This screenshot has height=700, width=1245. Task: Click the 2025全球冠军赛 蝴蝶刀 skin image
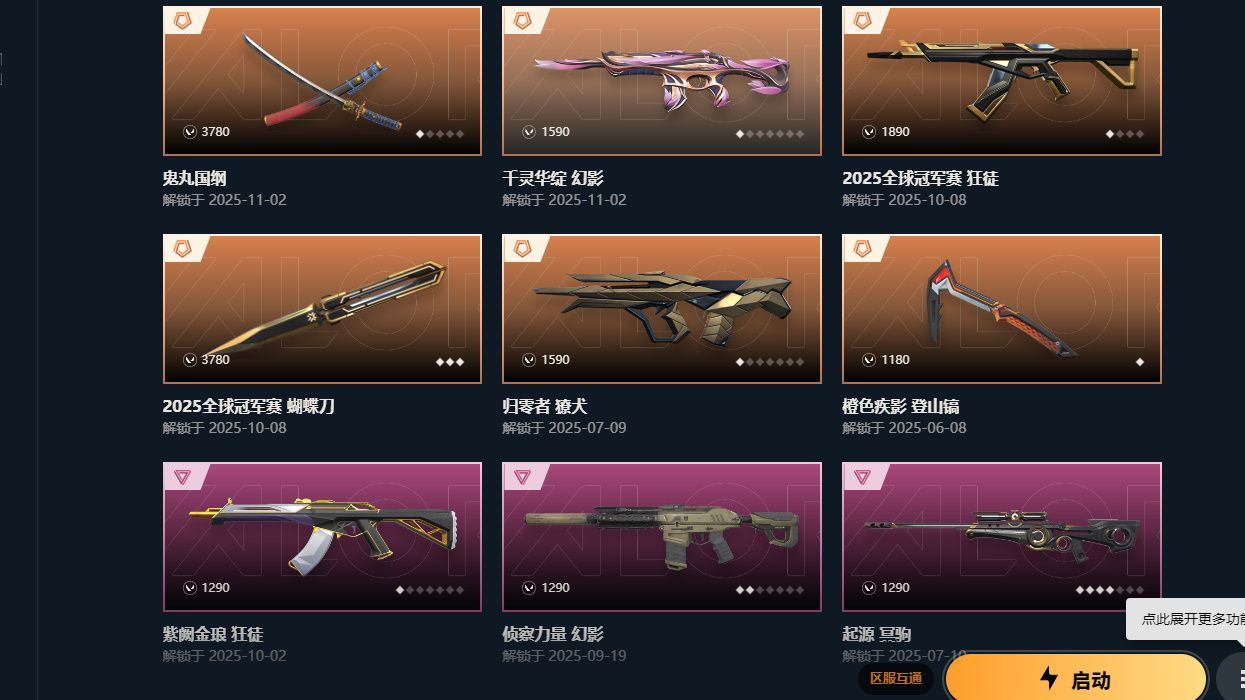coord(322,309)
